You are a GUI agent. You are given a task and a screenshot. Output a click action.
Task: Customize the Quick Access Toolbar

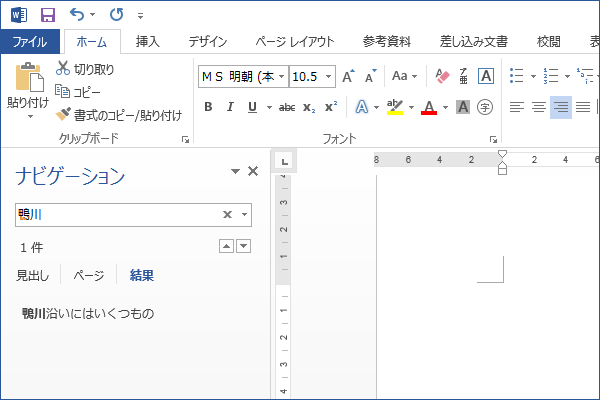(x=140, y=16)
